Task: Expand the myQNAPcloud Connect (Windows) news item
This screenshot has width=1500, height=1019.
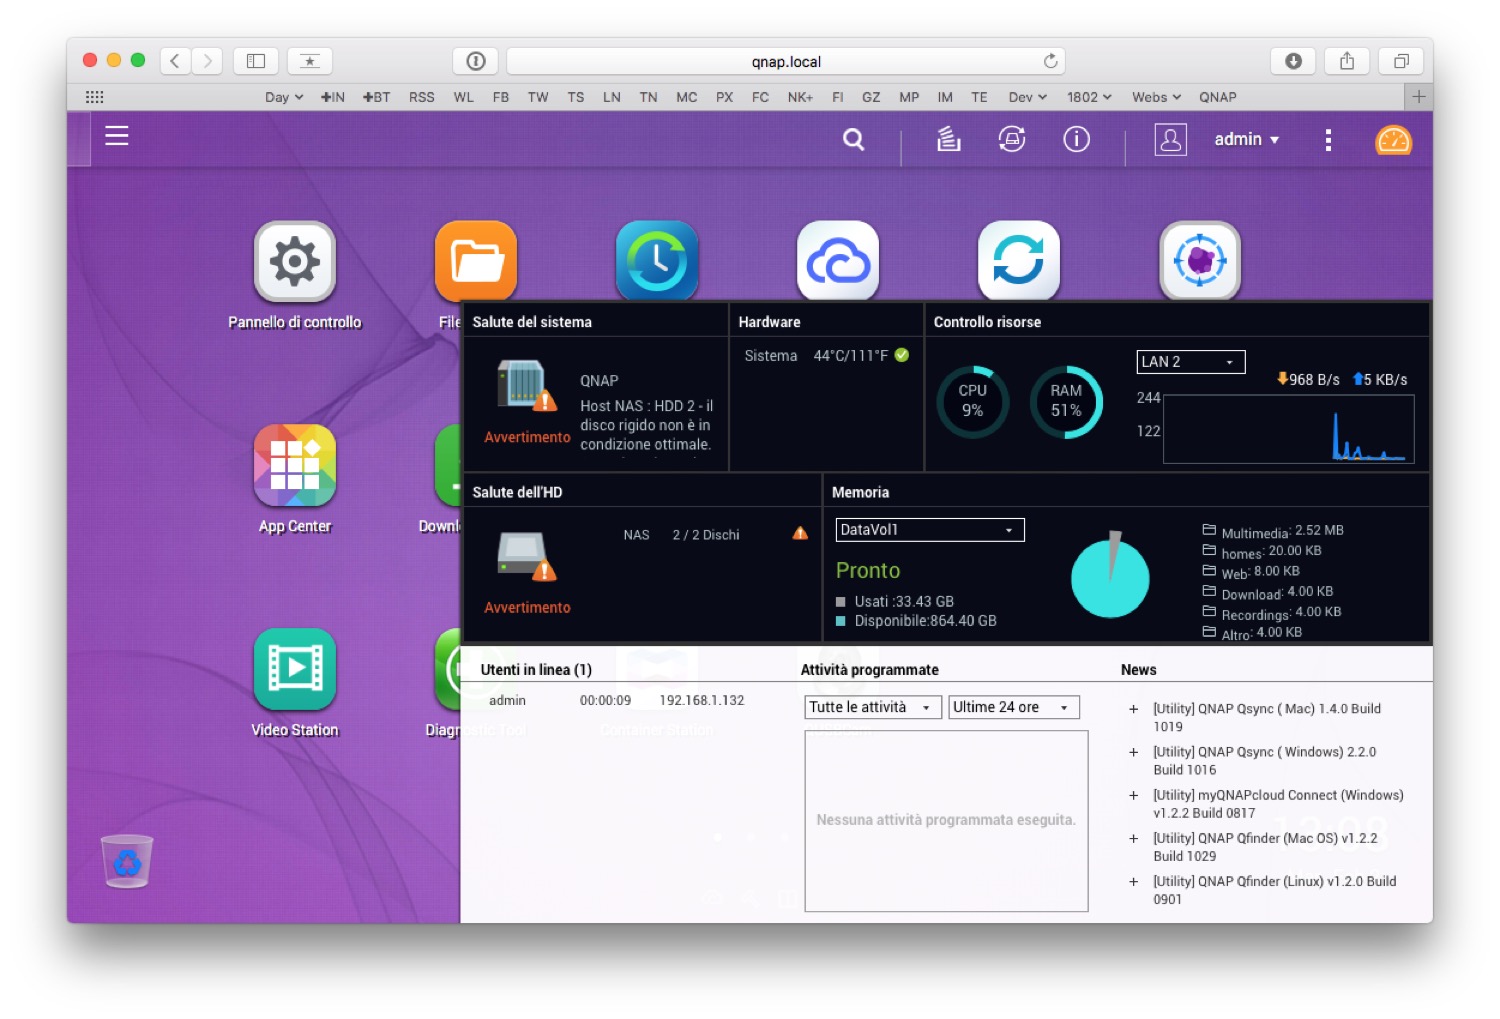Action: (x=1134, y=796)
